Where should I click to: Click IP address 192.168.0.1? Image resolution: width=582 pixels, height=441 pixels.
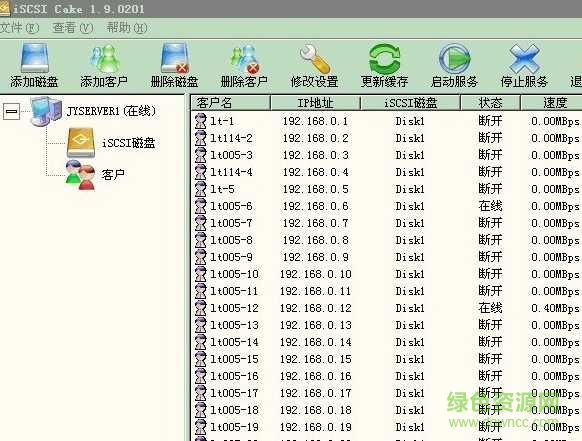315,121
